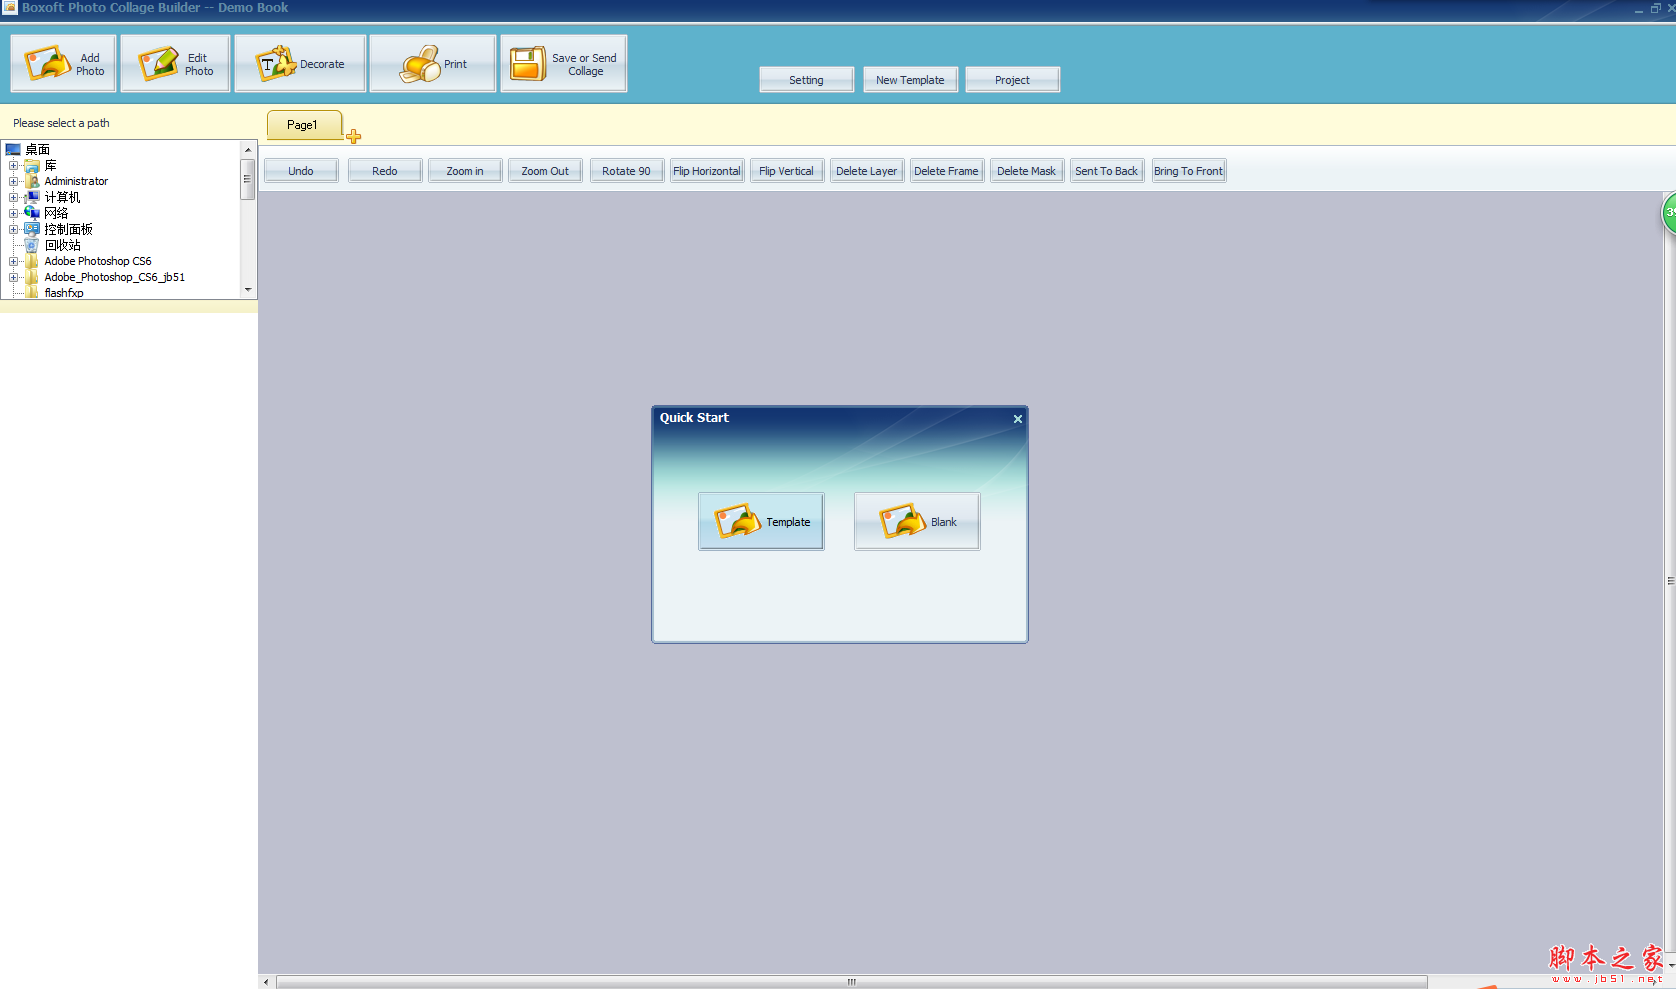Select Adobe Photoshop CS6 folder in tree
The height and width of the screenshot is (990, 1676).
(98, 262)
